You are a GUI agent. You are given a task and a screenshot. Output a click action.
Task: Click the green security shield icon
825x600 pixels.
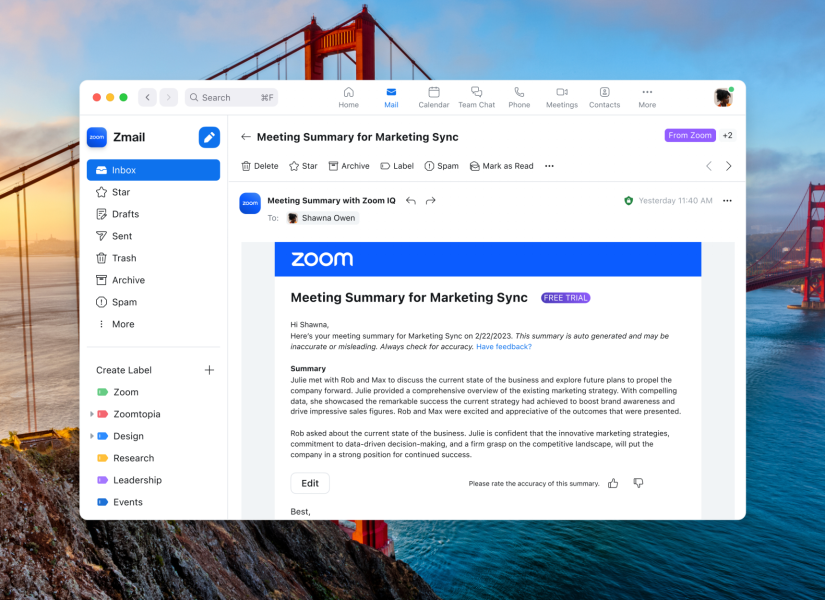(628, 201)
